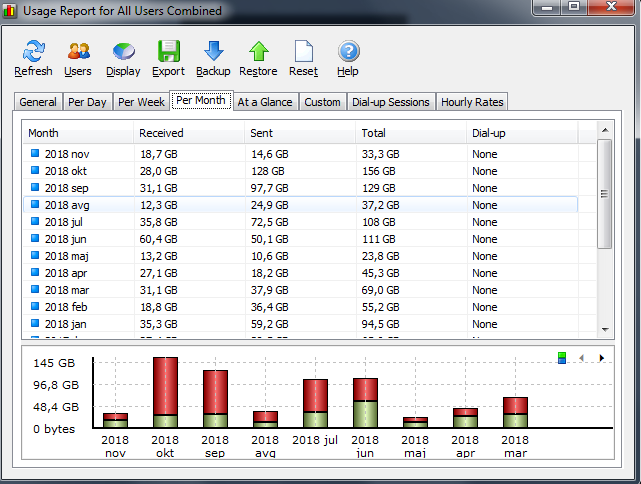Click the 48,4 GB axis label
Viewport: 641px width, 484px height.
click(x=56, y=407)
